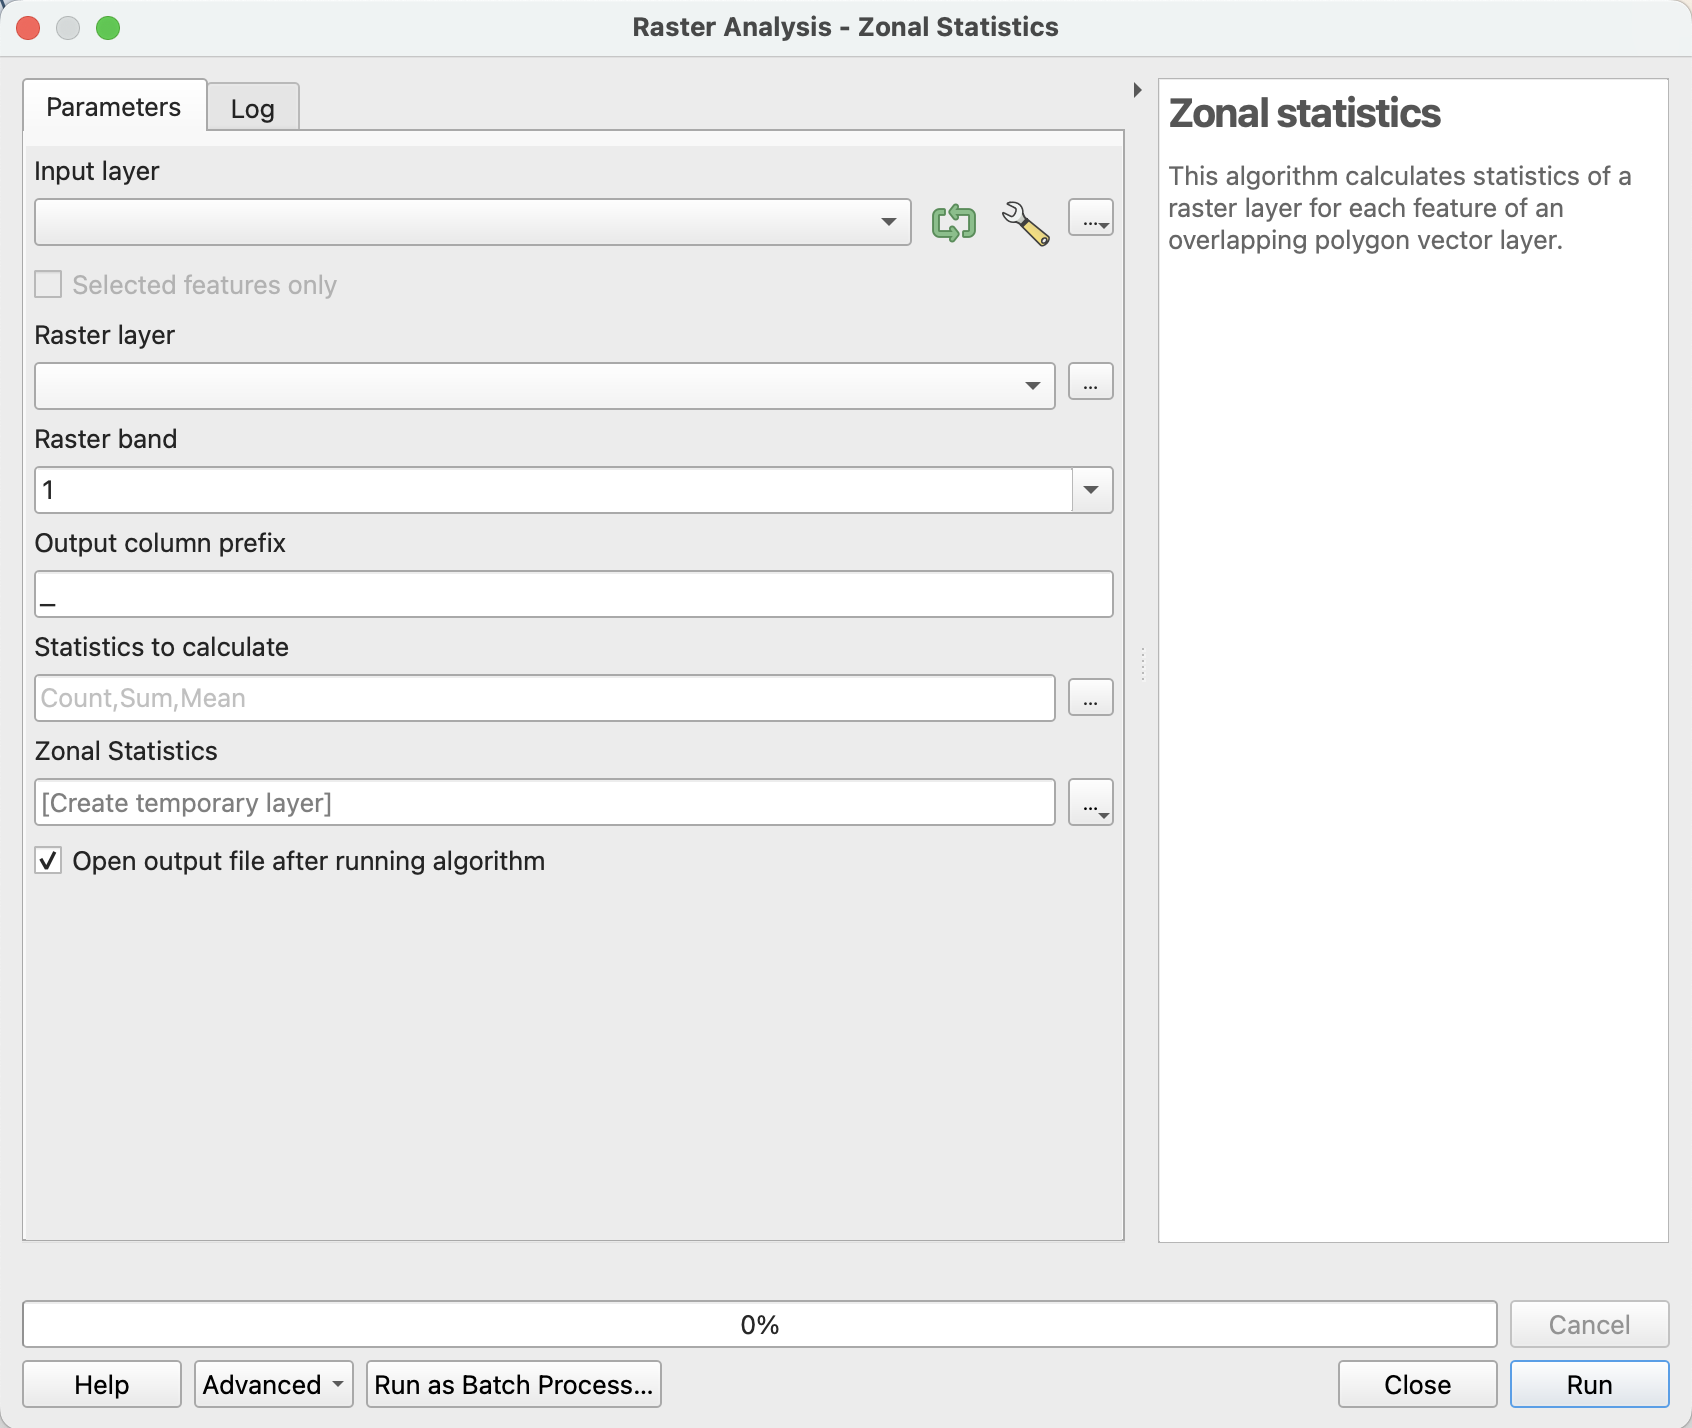Collapse the help panel with arrow
Viewport: 1692px width, 1428px height.
(1137, 90)
